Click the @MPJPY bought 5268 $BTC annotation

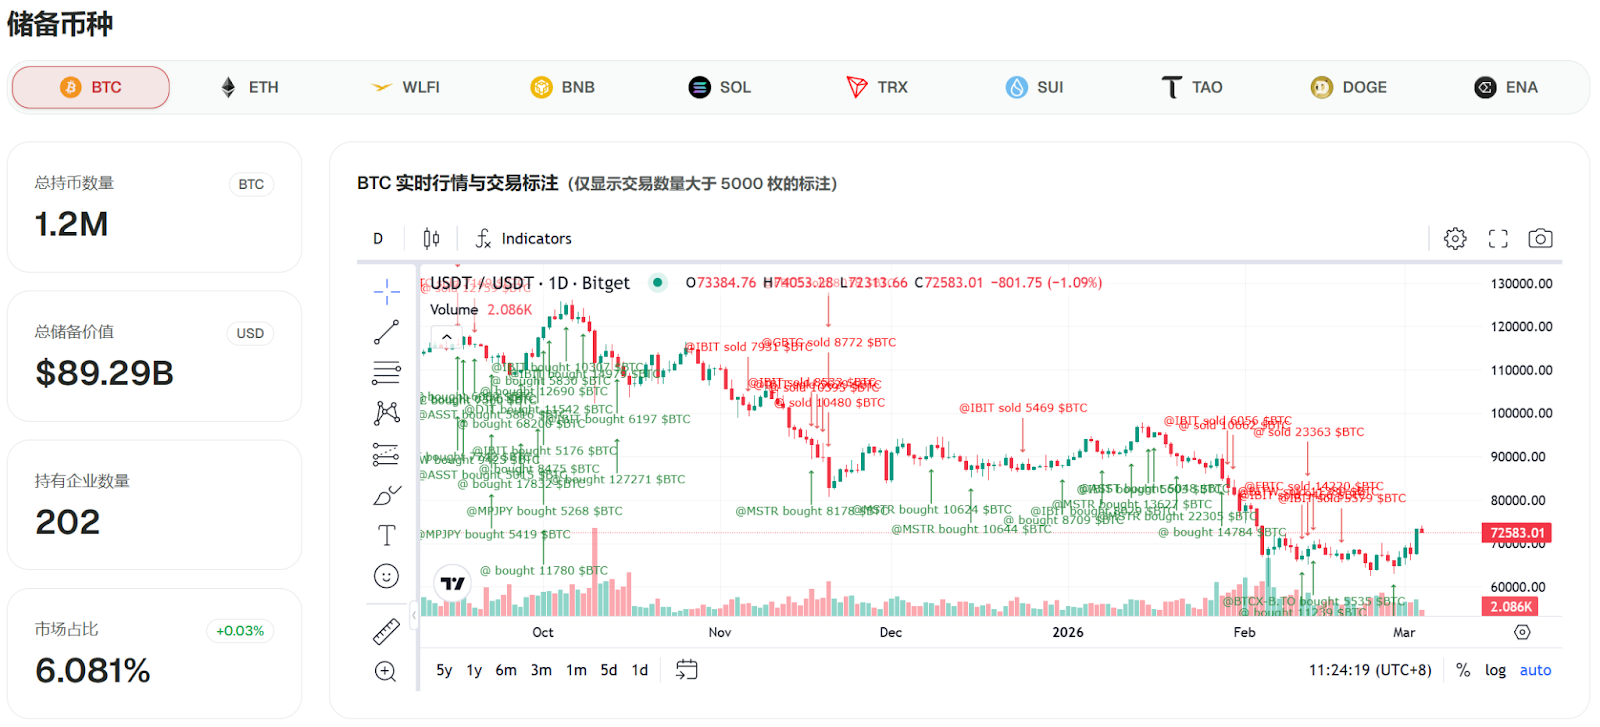pos(544,511)
